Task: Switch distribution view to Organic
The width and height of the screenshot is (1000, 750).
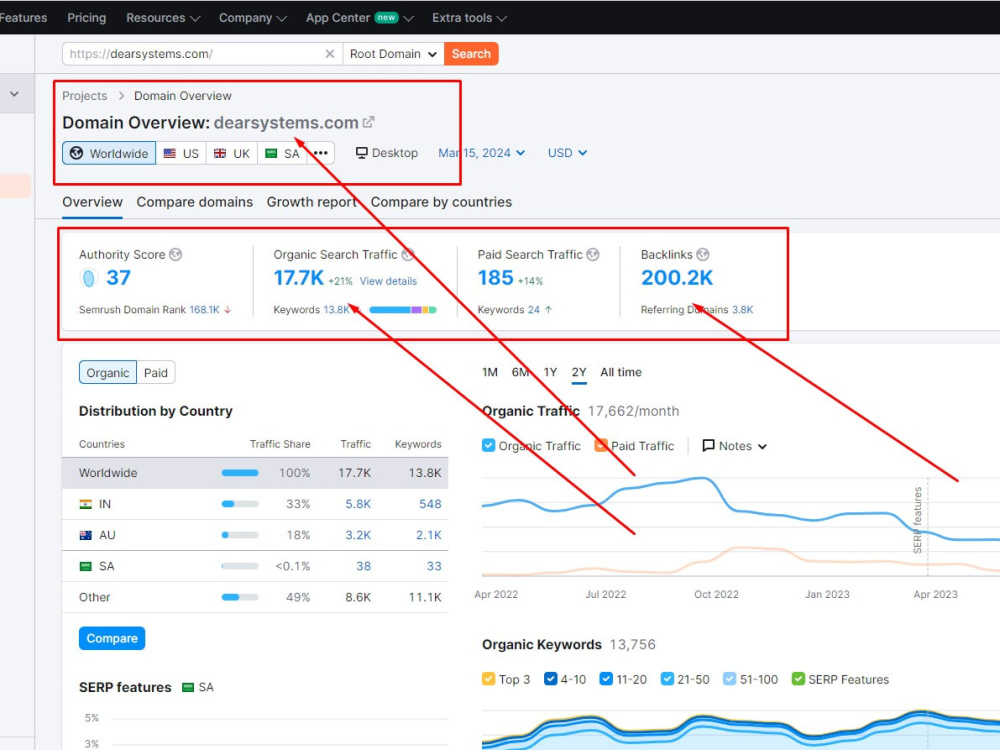Action: coord(108,372)
